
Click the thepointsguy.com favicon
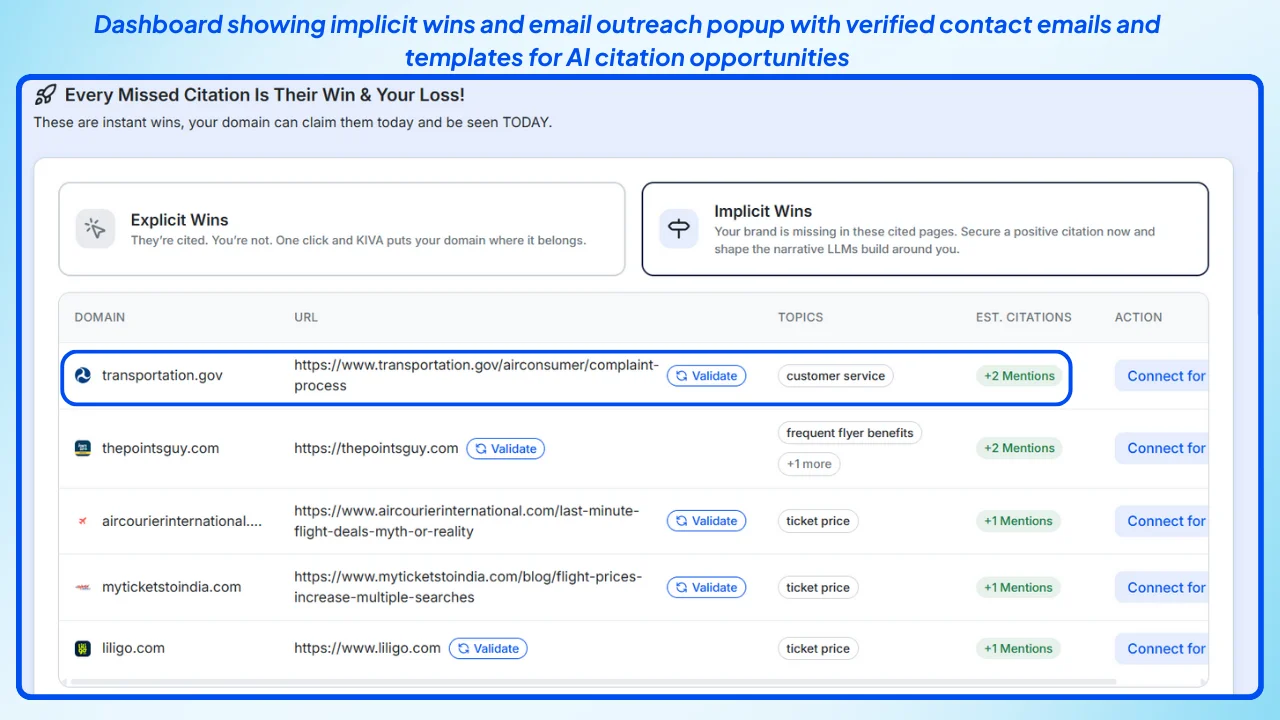tap(83, 448)
